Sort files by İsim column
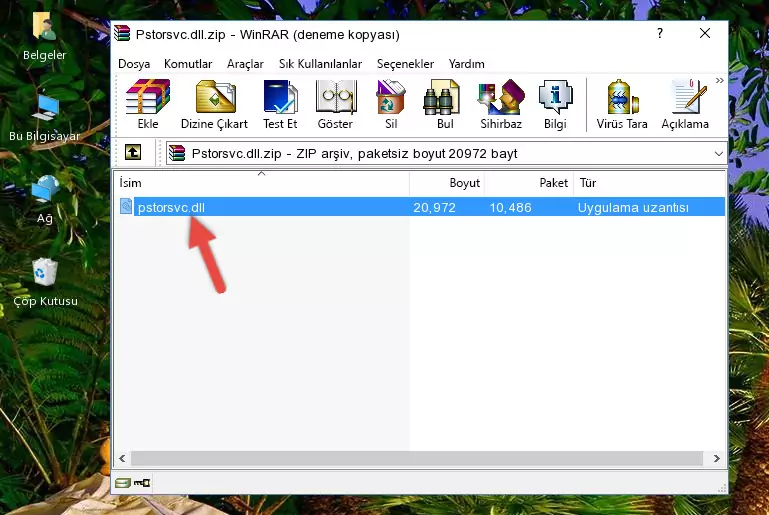 tap(262, 183)
